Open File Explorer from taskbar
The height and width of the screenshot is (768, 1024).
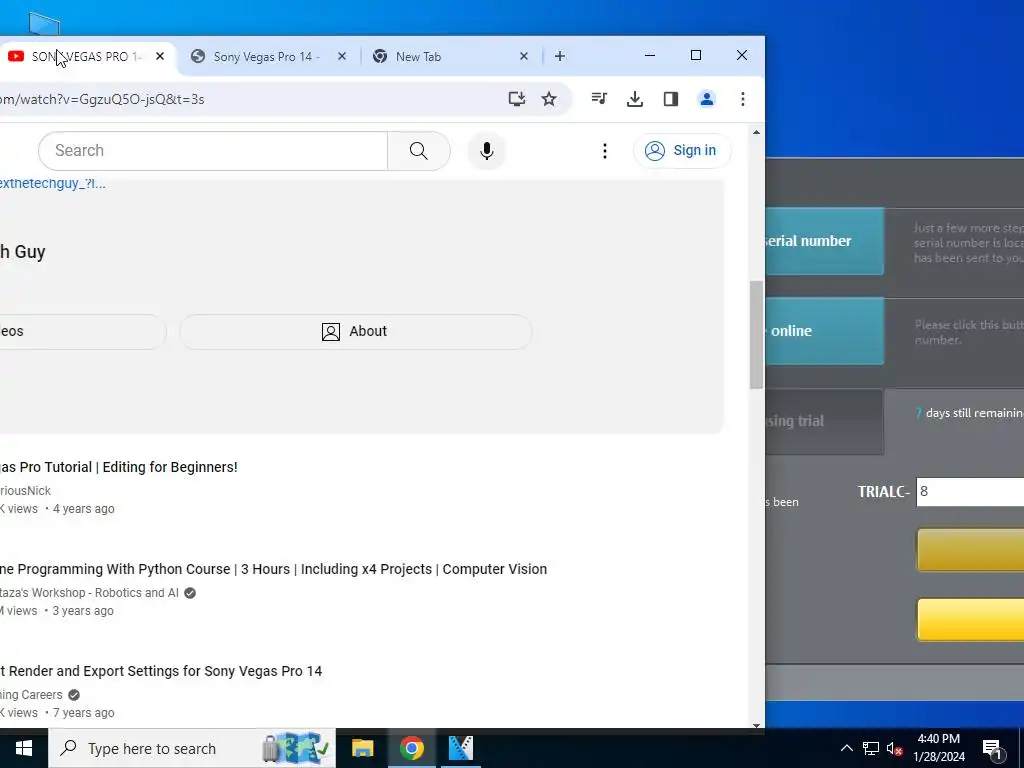point(362,748)
